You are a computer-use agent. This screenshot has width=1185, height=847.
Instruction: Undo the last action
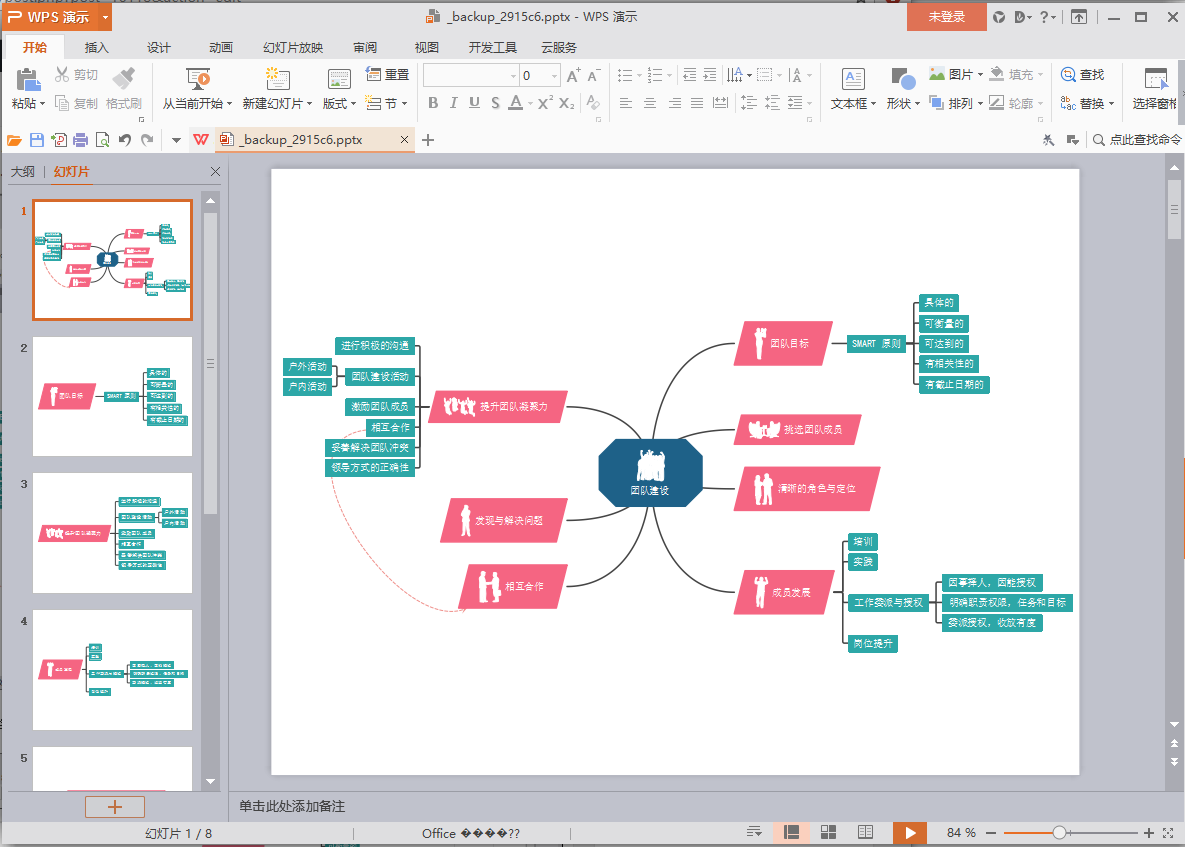125,140
